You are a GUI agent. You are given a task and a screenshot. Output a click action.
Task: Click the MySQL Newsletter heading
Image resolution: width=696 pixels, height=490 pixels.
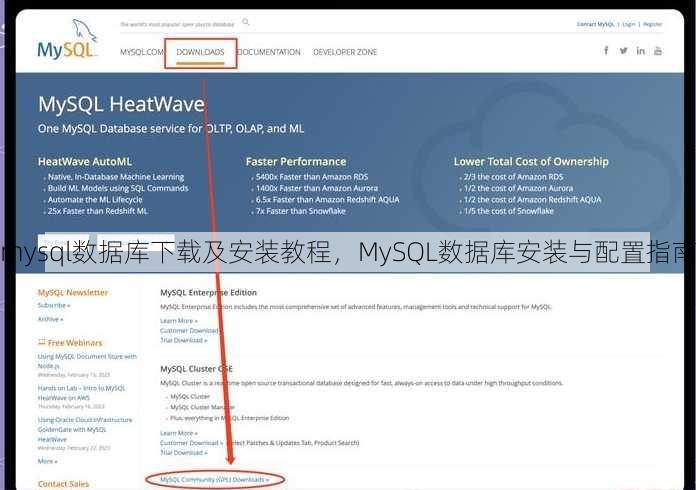(73, 292)
